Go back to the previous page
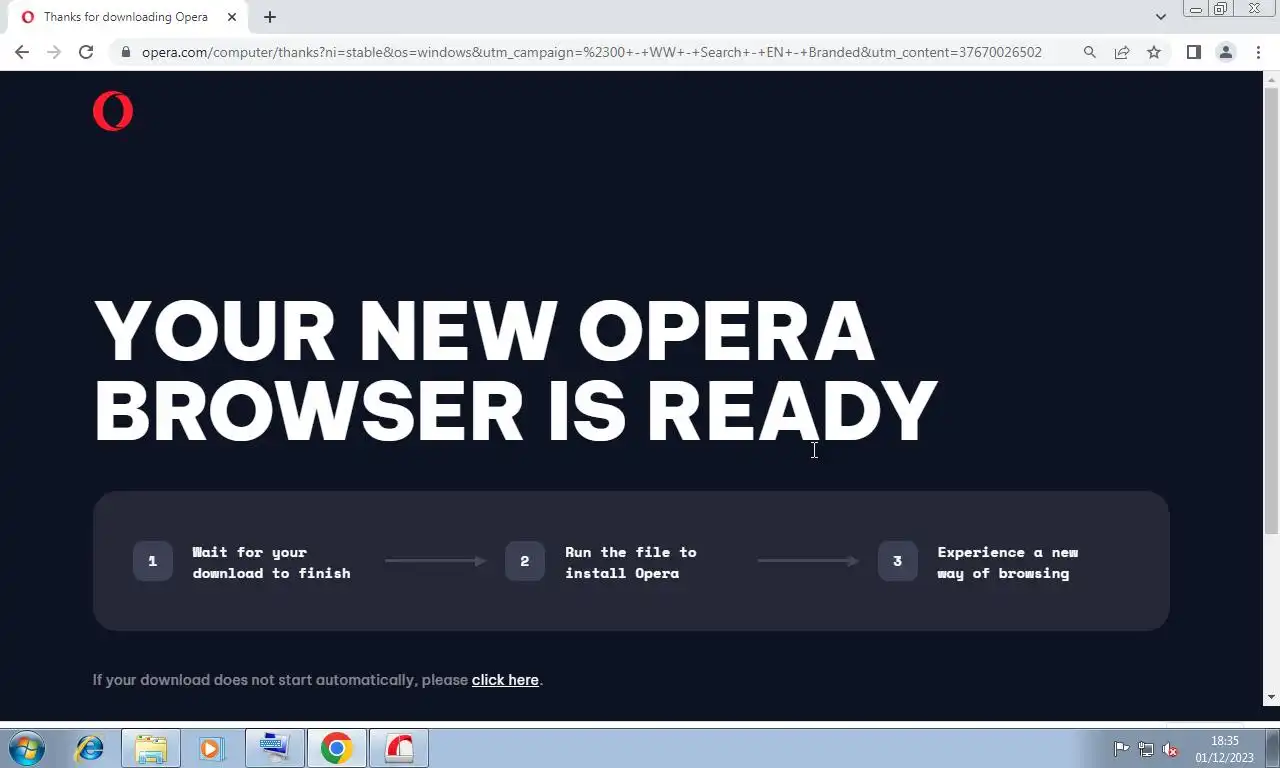 coord(22,52)
